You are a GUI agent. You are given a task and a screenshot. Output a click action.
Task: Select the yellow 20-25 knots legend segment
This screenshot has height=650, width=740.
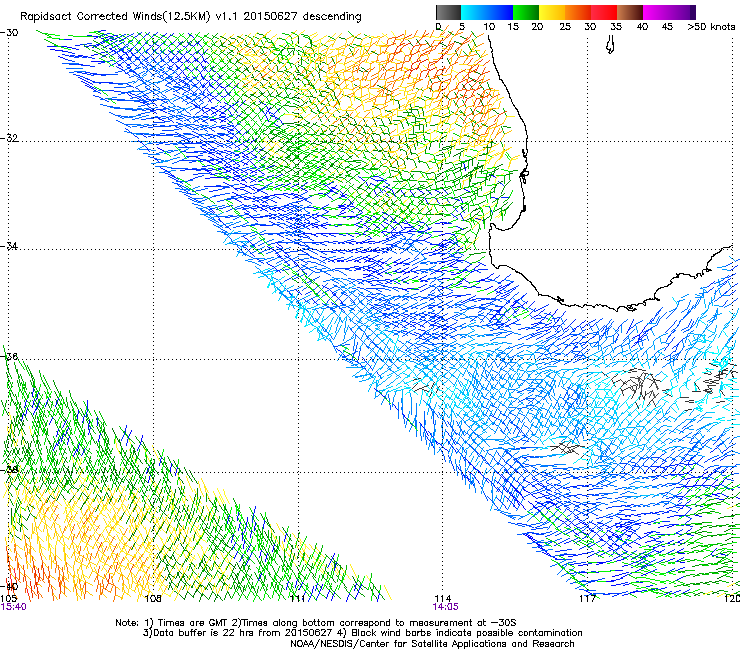tap(552, 12)
